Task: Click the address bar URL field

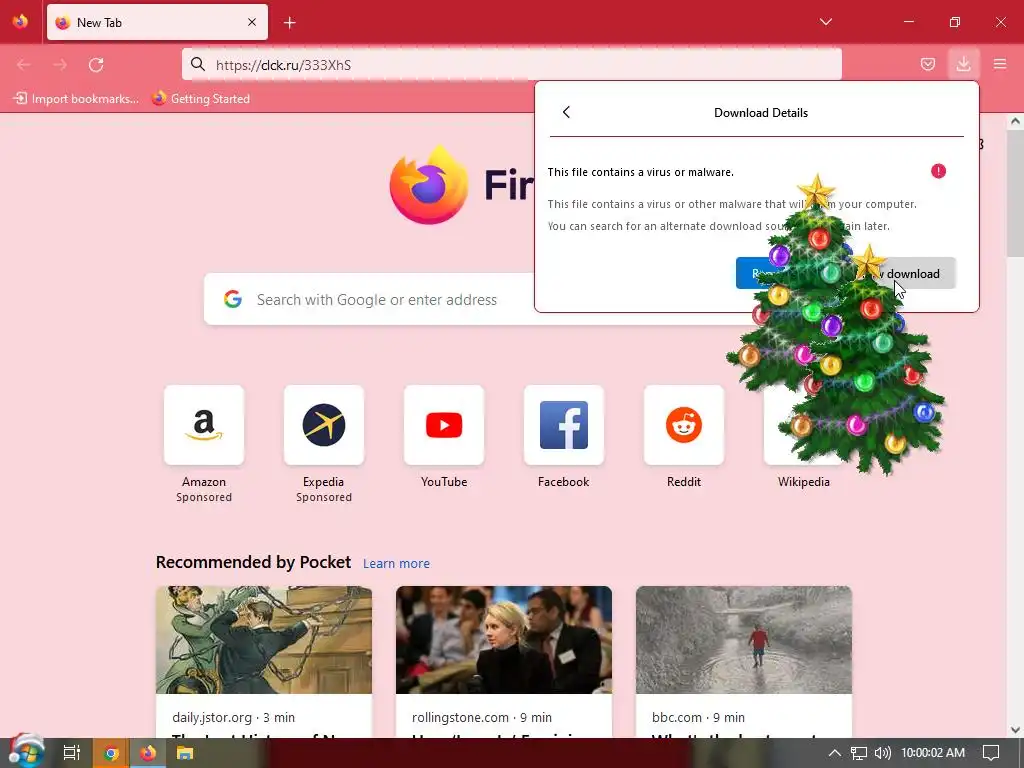Action: coord(511,65)
